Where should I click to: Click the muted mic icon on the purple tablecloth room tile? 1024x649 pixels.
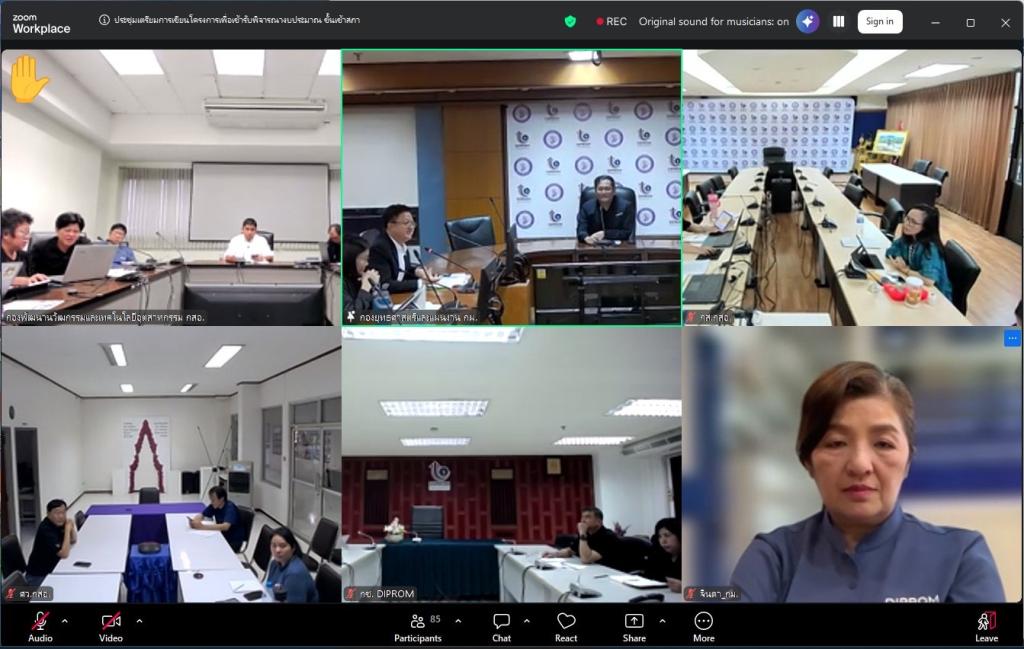[x=10, y=594]
